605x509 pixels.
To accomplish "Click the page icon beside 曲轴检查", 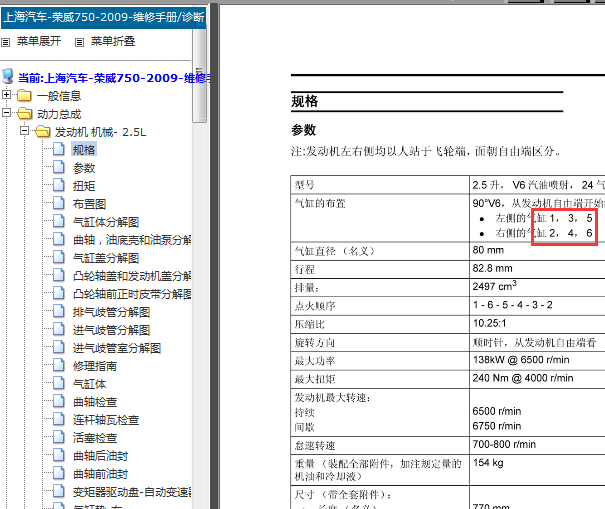I will tap(59, 401).
